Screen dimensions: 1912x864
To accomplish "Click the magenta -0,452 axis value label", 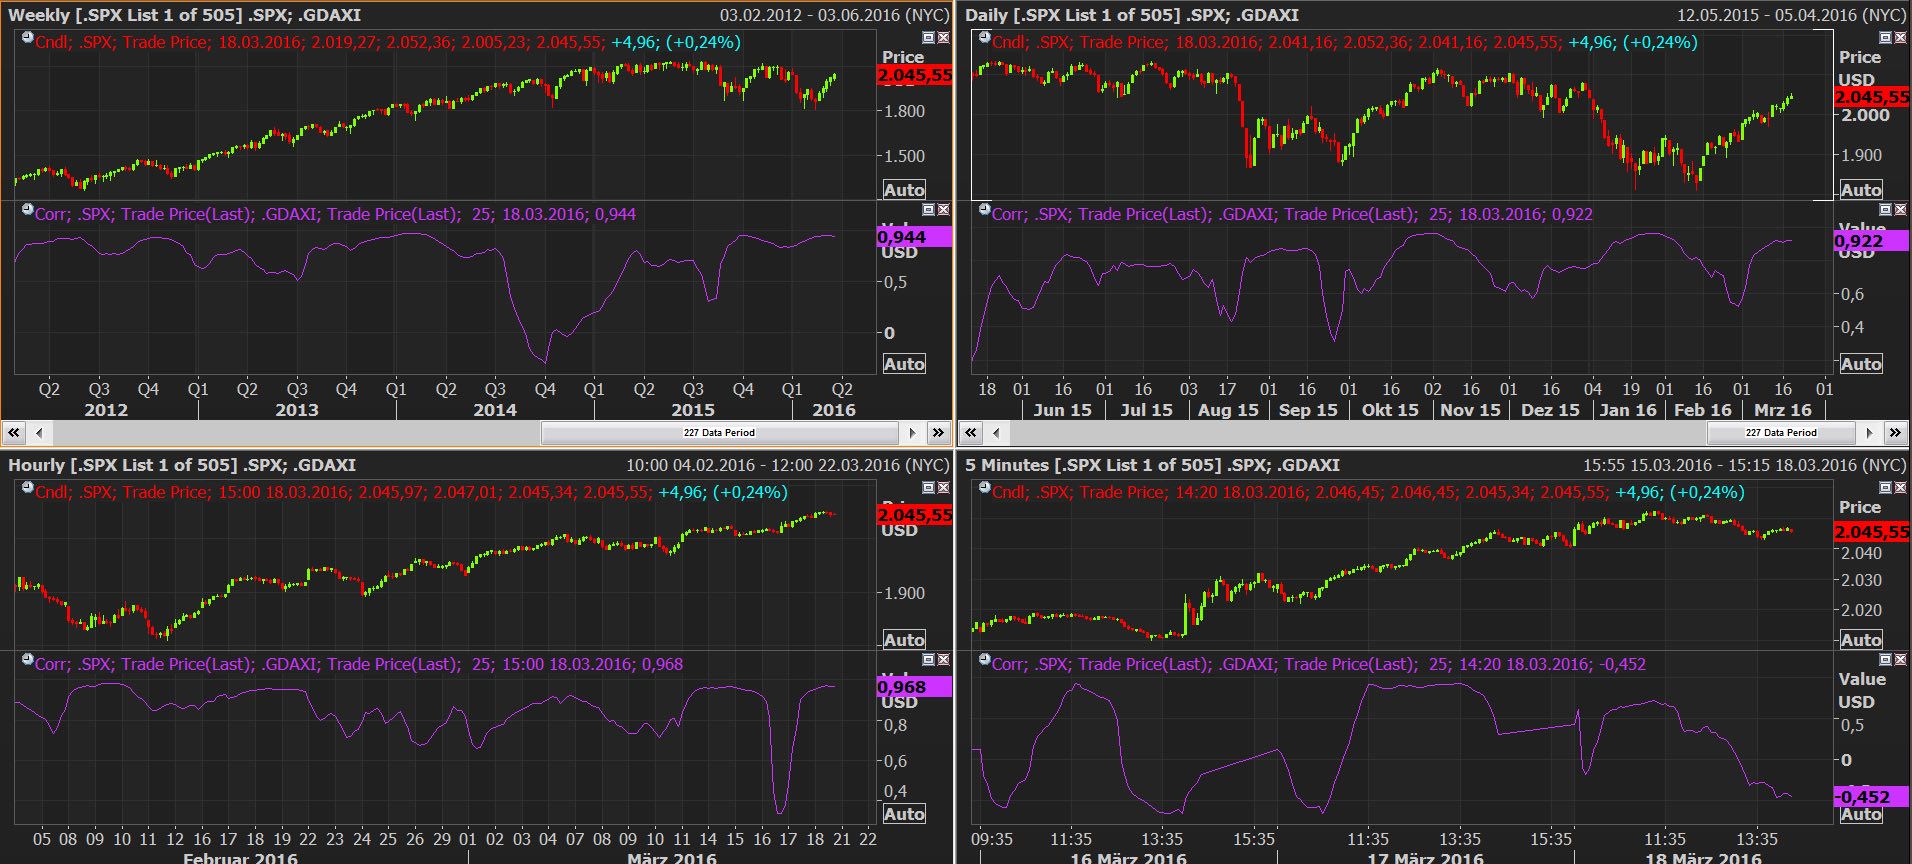I will coord(1871,797).
